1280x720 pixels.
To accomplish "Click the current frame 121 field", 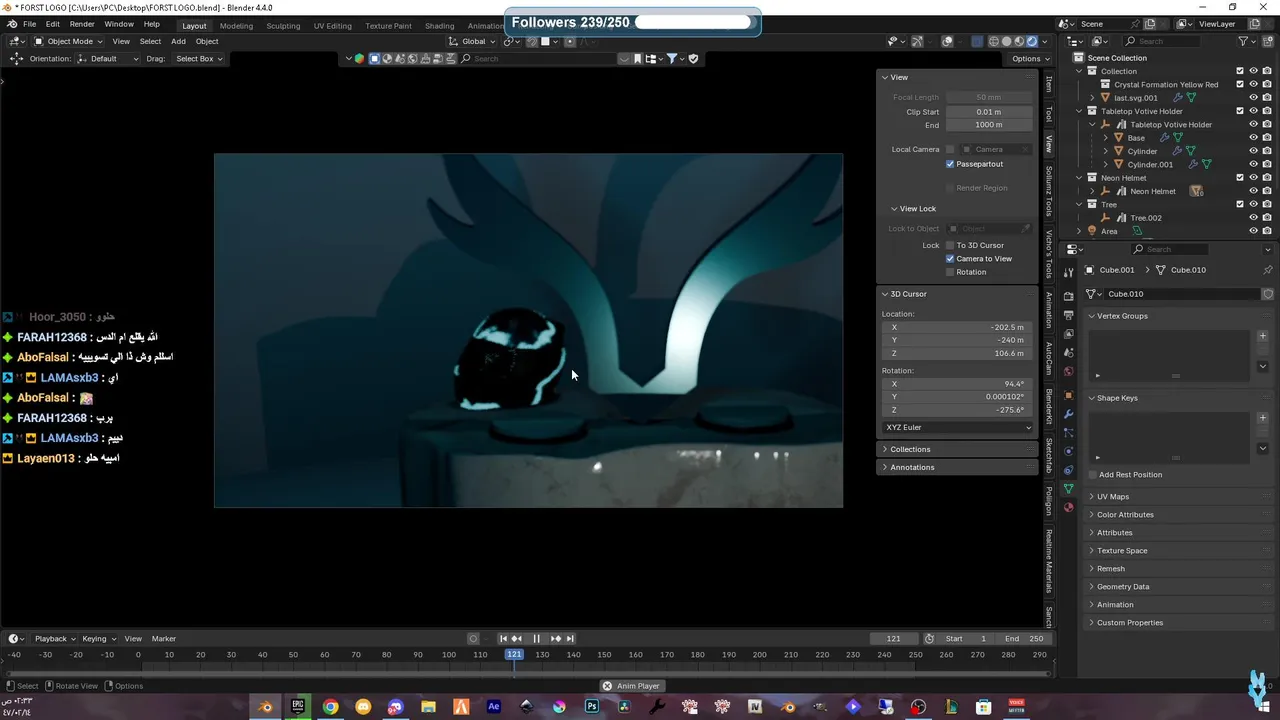I will (893, 639).
